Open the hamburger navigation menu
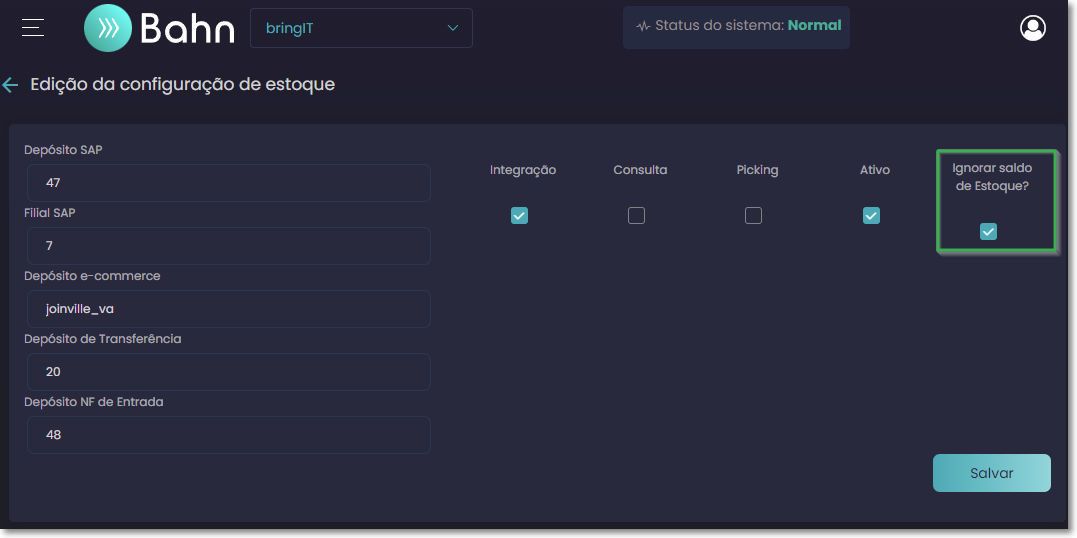The width and height of the screenshot is (1077, 538). click(x=32, y=27)
